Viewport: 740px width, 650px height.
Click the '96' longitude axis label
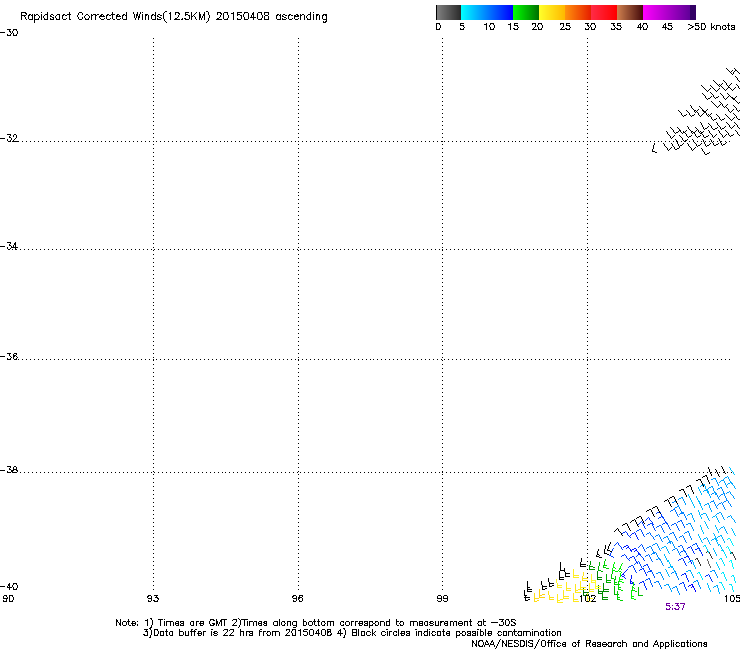click(297, 599)
